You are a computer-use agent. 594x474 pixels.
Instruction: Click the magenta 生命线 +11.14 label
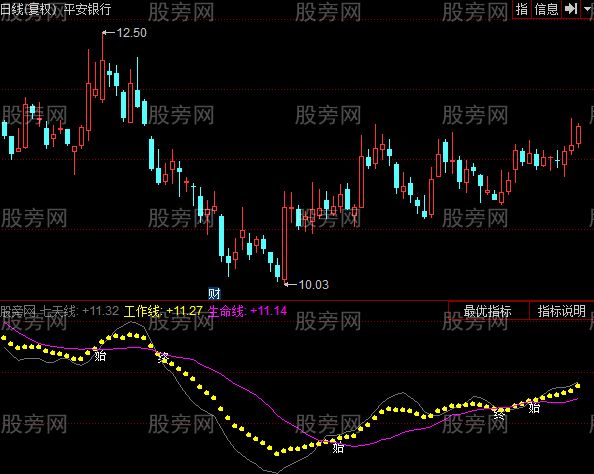pos(247,311)
